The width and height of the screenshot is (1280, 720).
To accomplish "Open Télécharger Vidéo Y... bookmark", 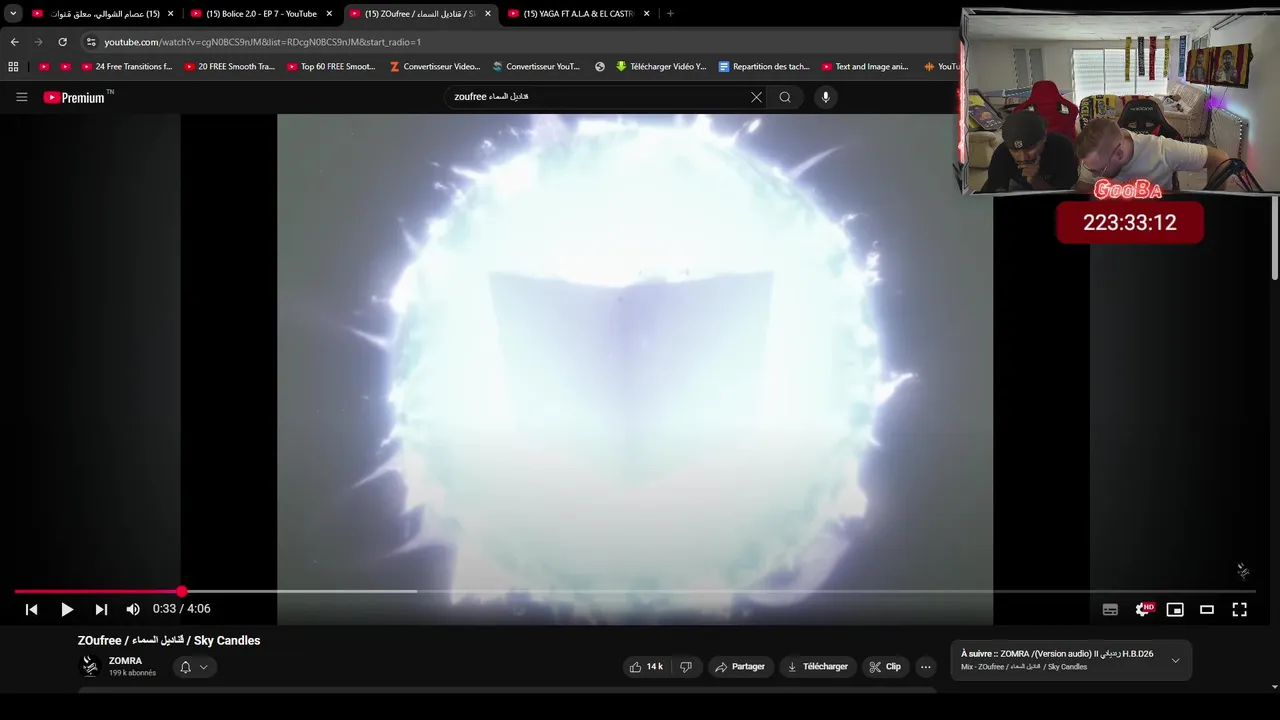I will tap(661, 67).
